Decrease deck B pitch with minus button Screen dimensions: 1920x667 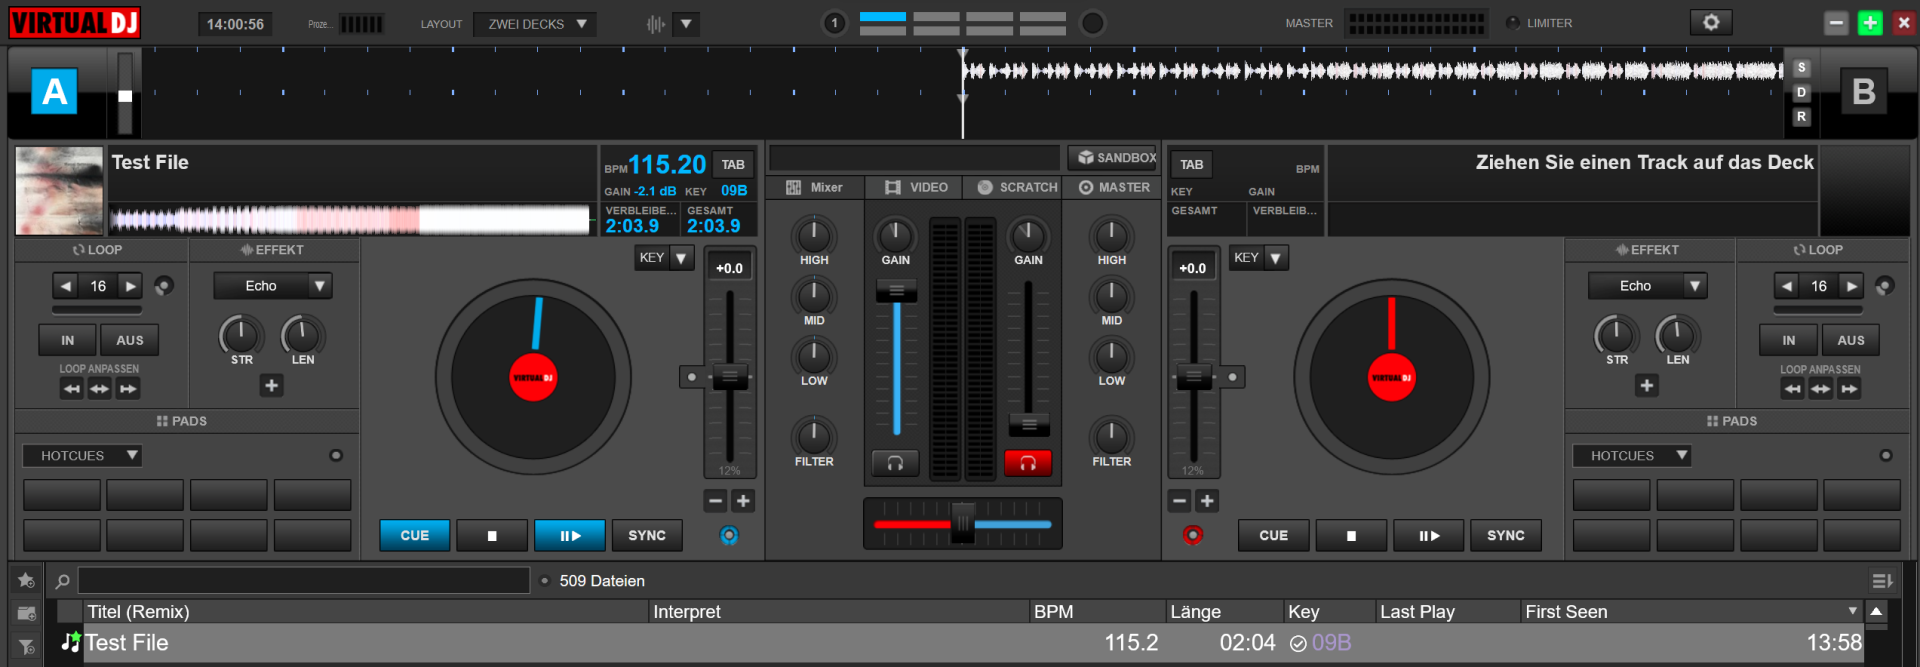(1179, 501)
